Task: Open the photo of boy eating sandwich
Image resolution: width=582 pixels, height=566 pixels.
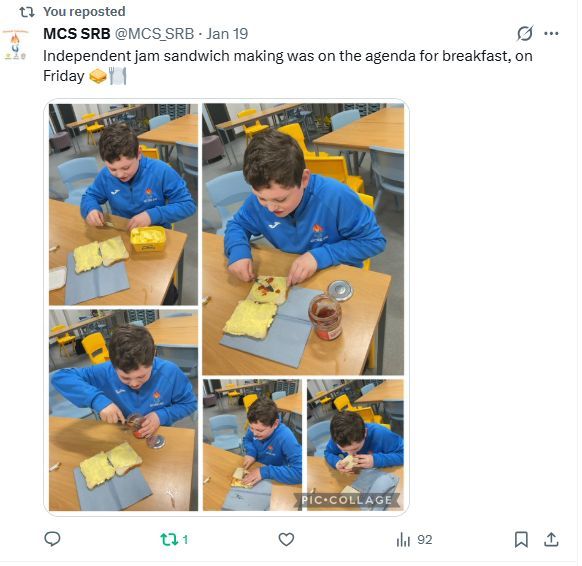Action: 355,445
